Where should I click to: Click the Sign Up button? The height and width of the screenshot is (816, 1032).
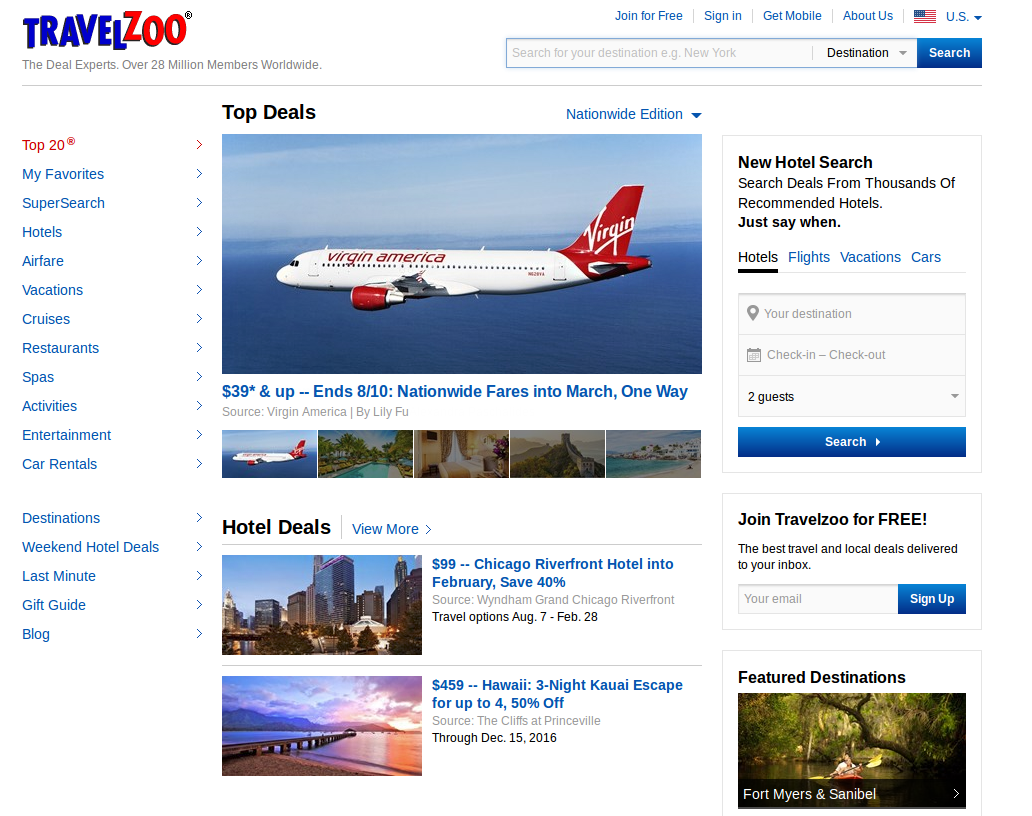click(x=931, y=599)
